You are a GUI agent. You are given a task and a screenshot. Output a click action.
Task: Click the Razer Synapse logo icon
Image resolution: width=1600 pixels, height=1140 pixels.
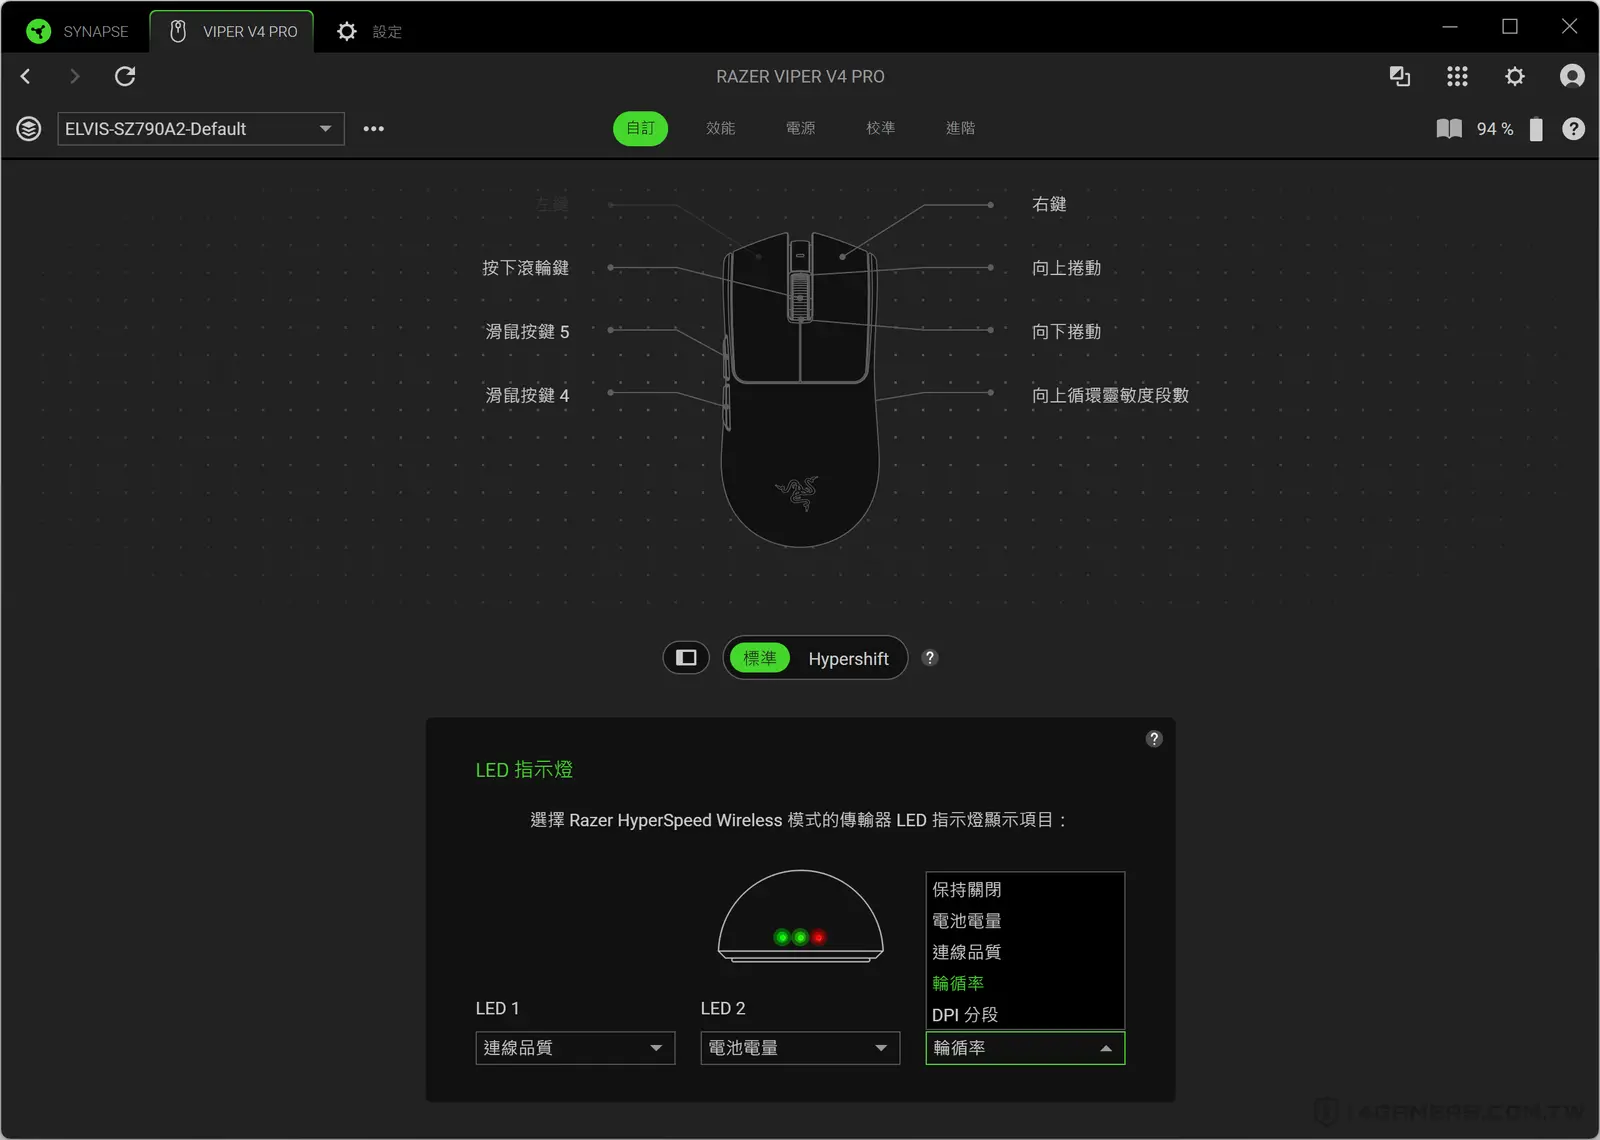pos(38,31)
